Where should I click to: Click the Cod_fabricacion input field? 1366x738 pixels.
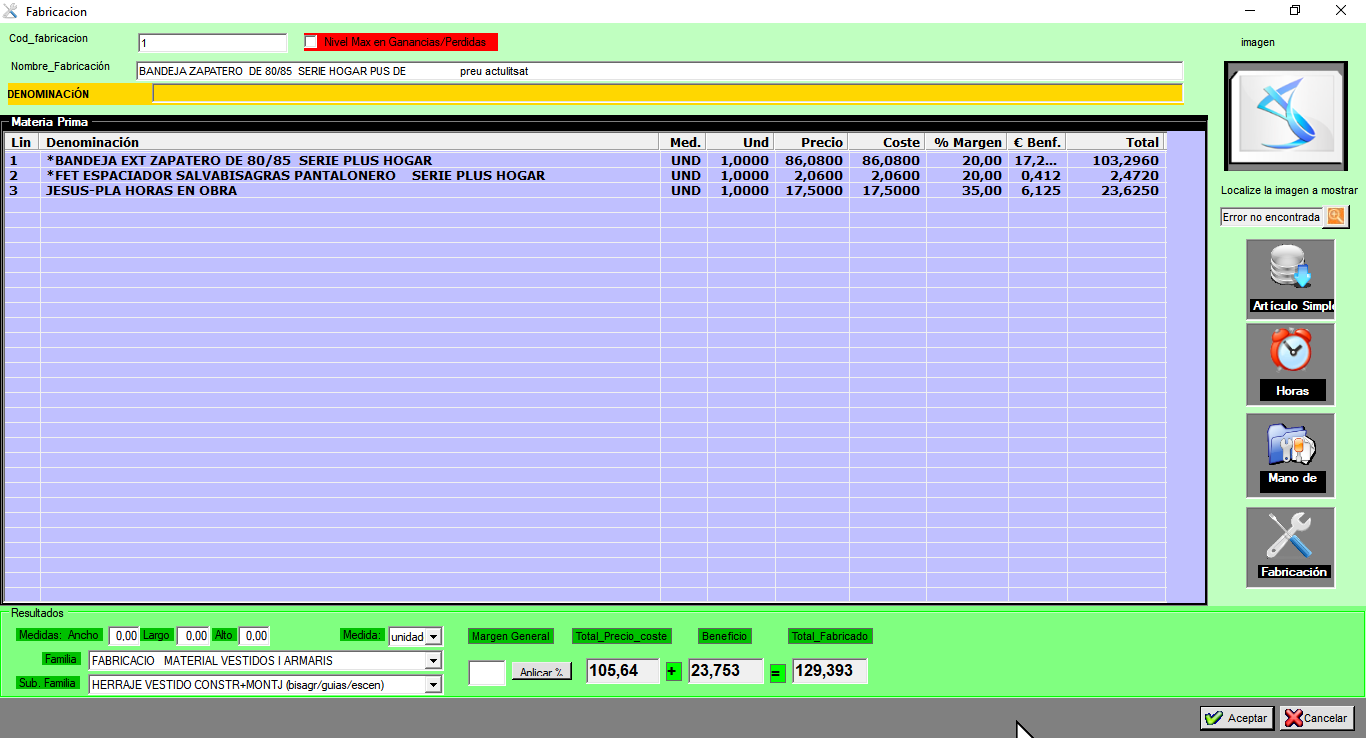click(213, 43)
